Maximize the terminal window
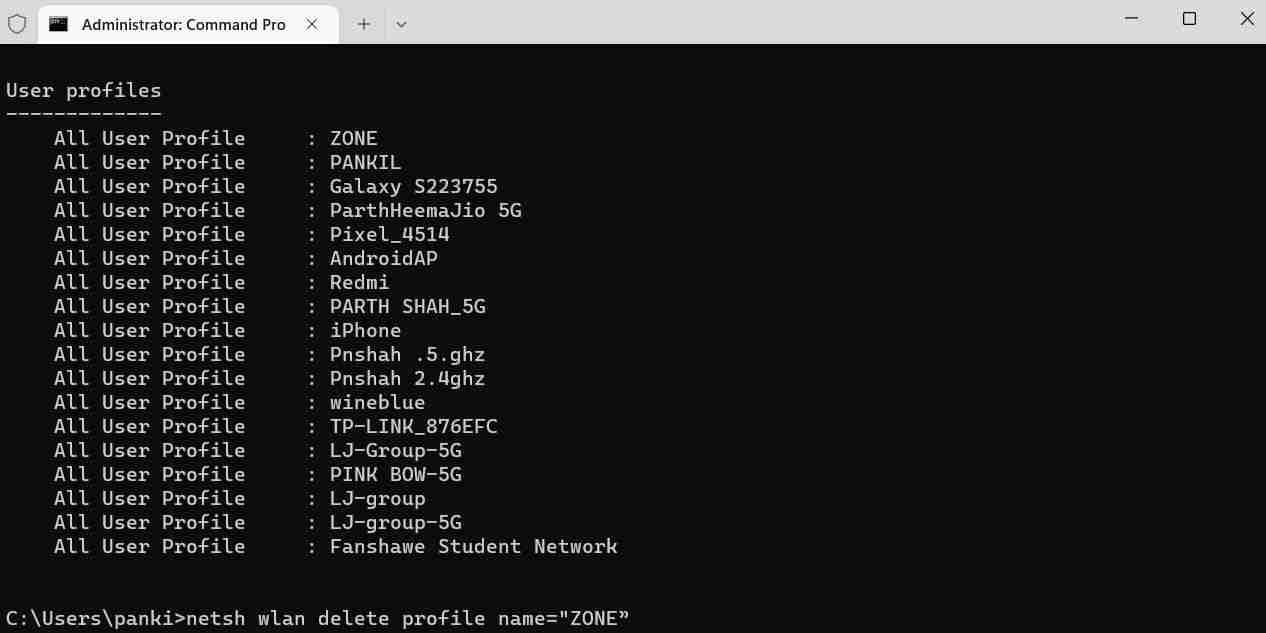Screen dimensions: 1266x633 click(1189, 18)
